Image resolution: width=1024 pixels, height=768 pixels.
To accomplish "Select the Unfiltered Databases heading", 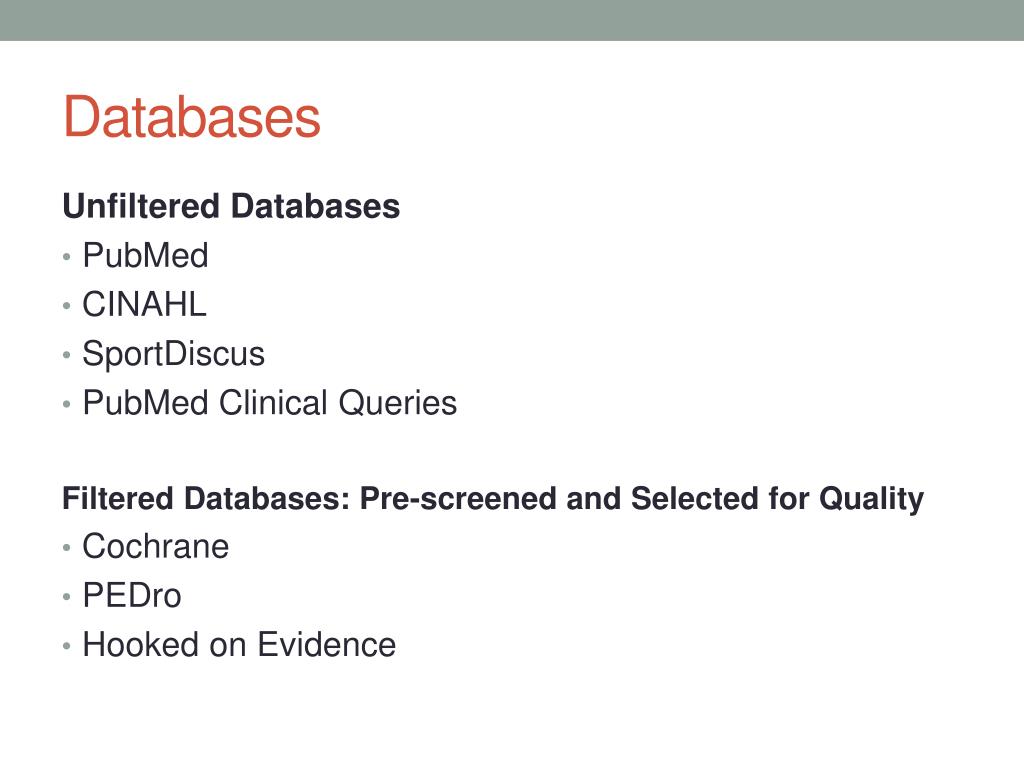I will (x=231, y=206).
